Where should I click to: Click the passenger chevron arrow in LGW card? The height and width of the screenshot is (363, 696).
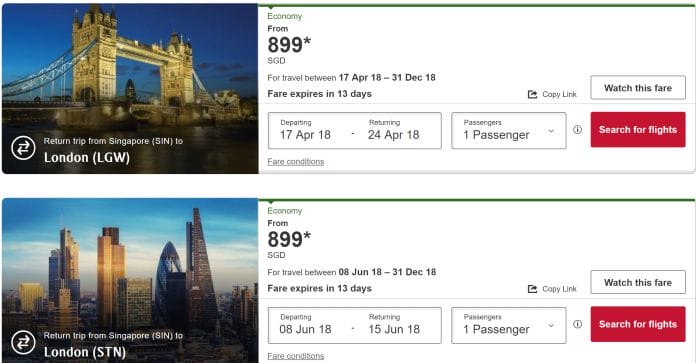point(551,131)
